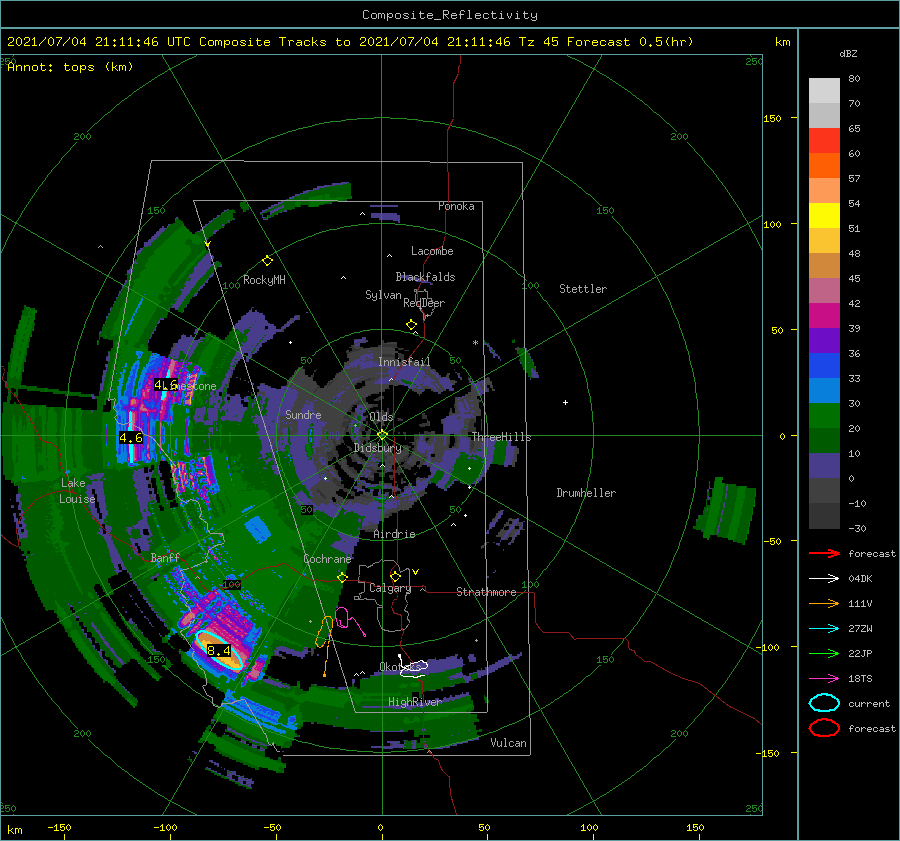
Task: Click the Composite_Reflectivity title
Action: 449,15
